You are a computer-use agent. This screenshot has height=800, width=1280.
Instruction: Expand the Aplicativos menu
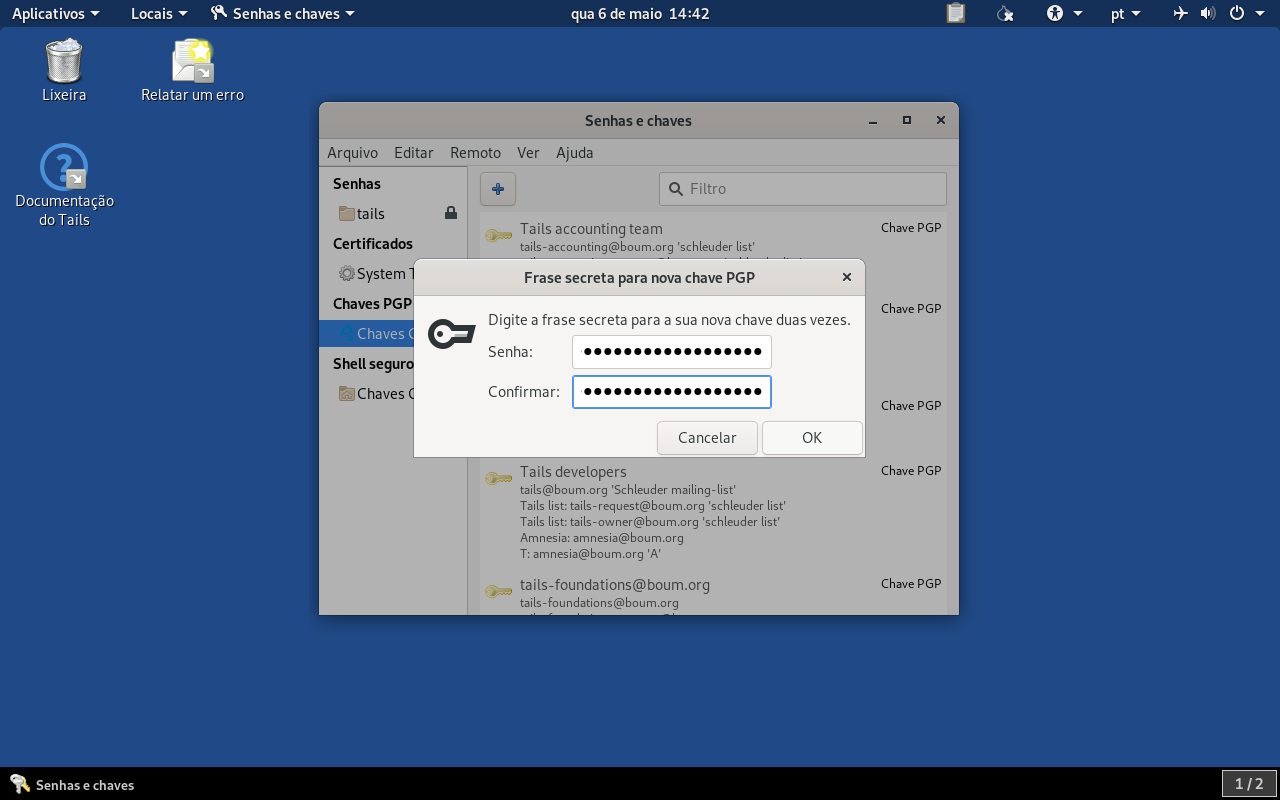56,13
